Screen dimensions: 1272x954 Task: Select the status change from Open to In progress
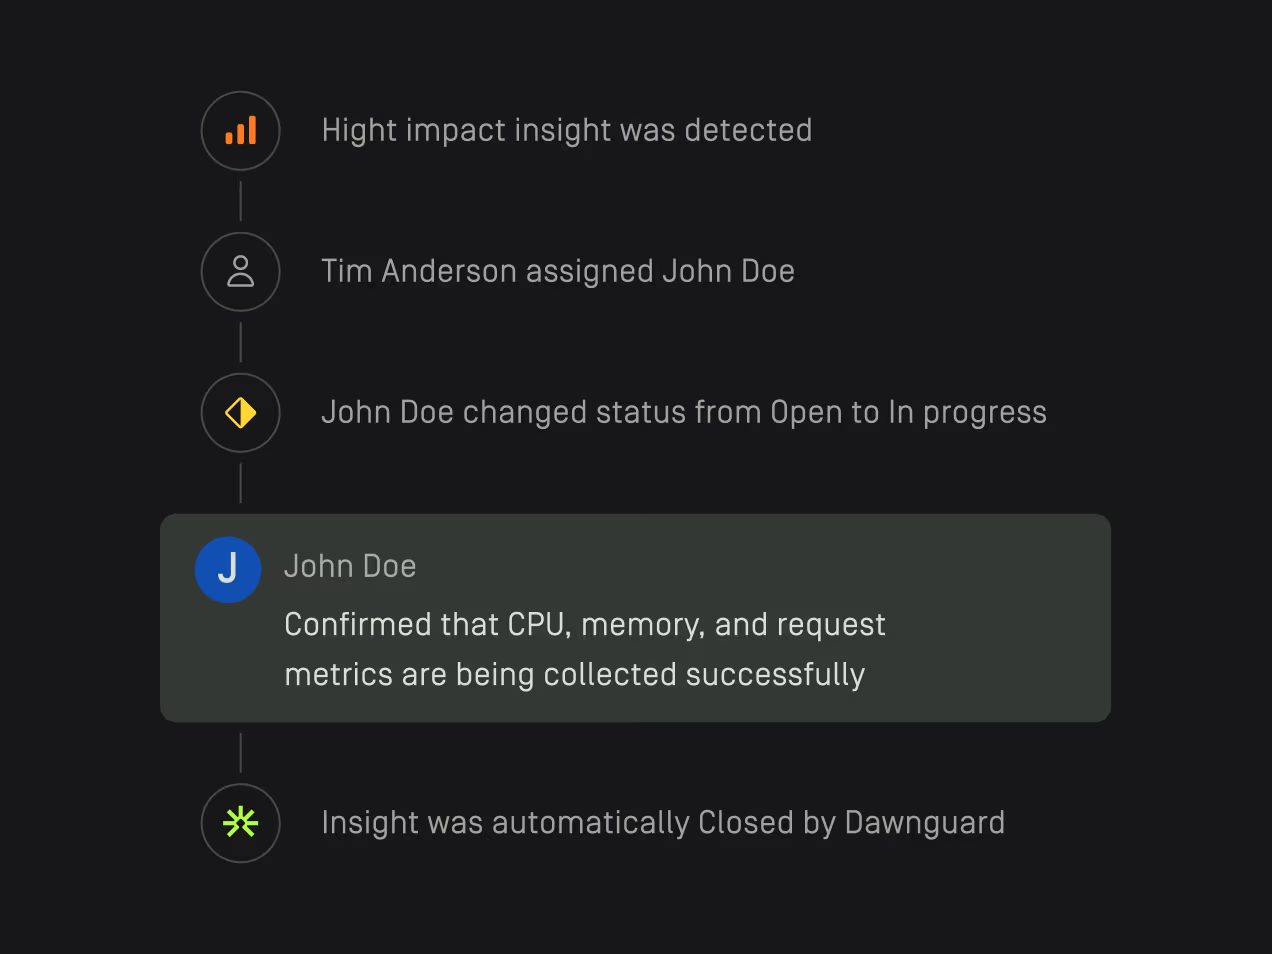[684, 412]
